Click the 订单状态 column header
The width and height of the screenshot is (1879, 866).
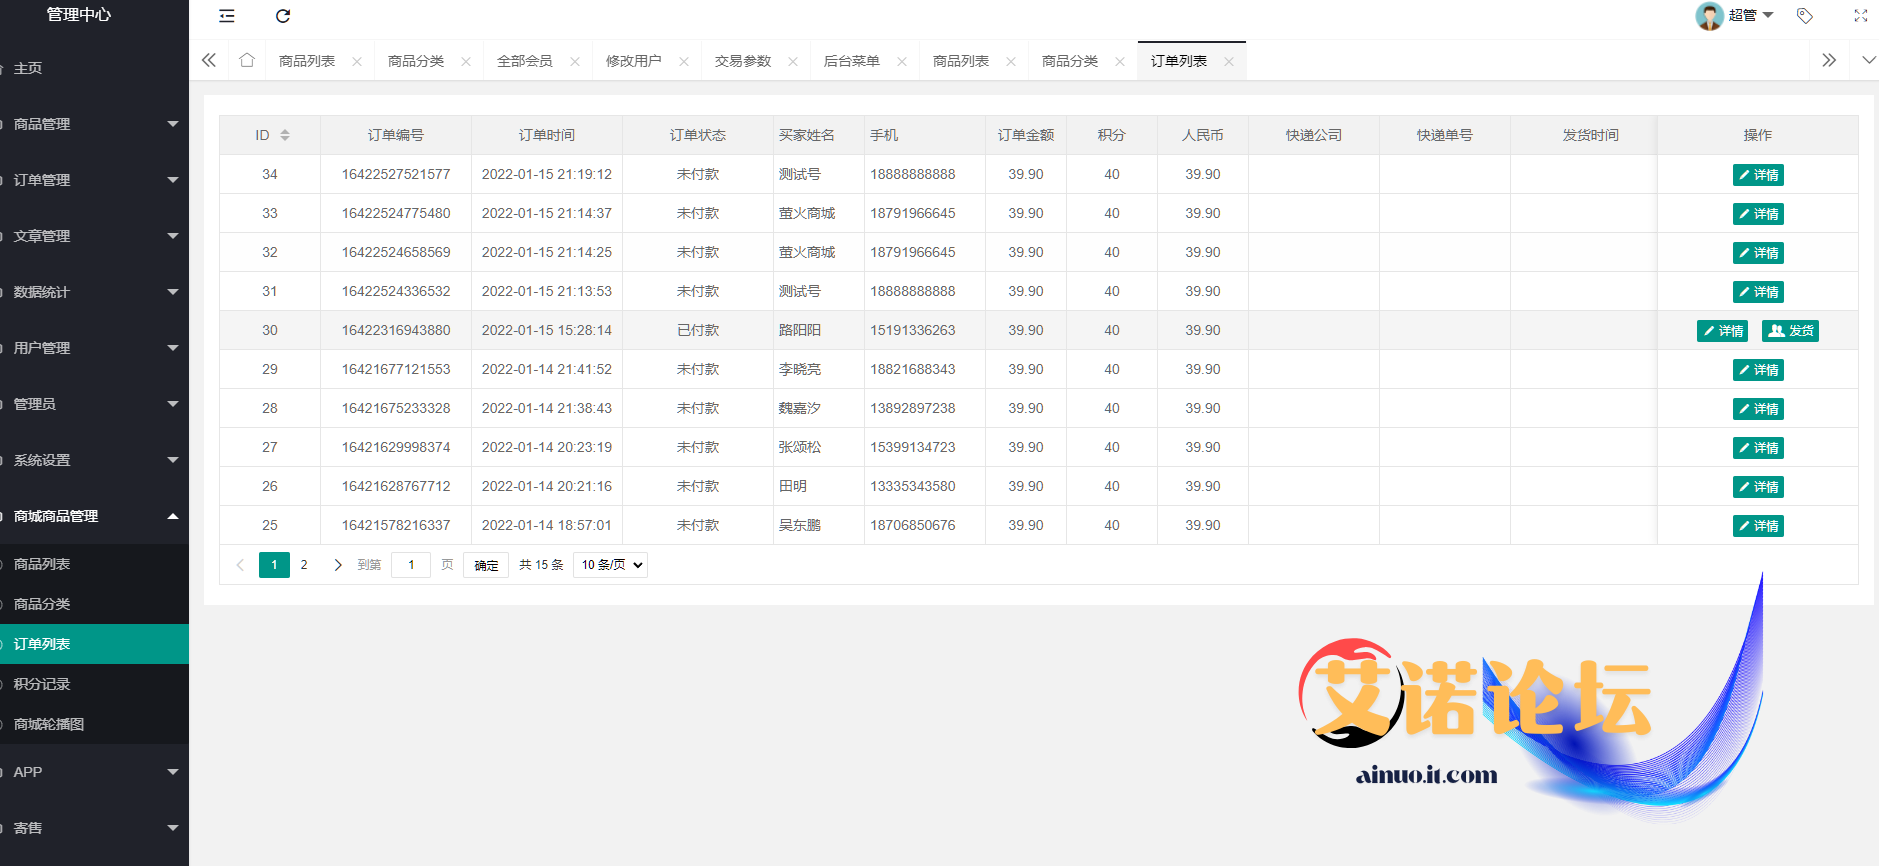point(698,135)
